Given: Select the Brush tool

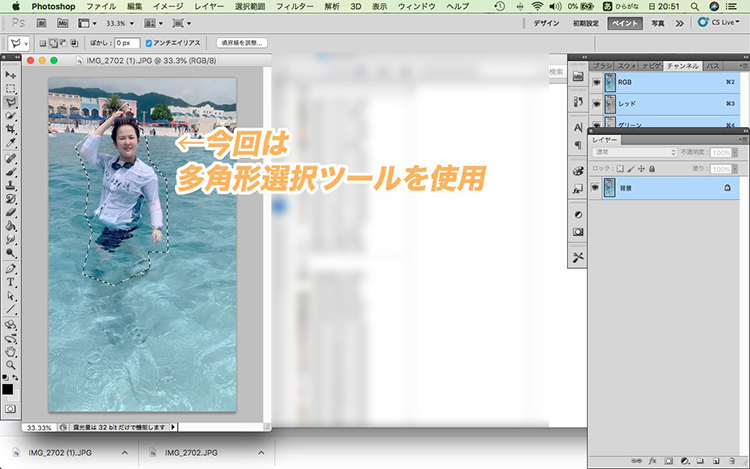Looking at the screenshot, I should coord(11,172).
